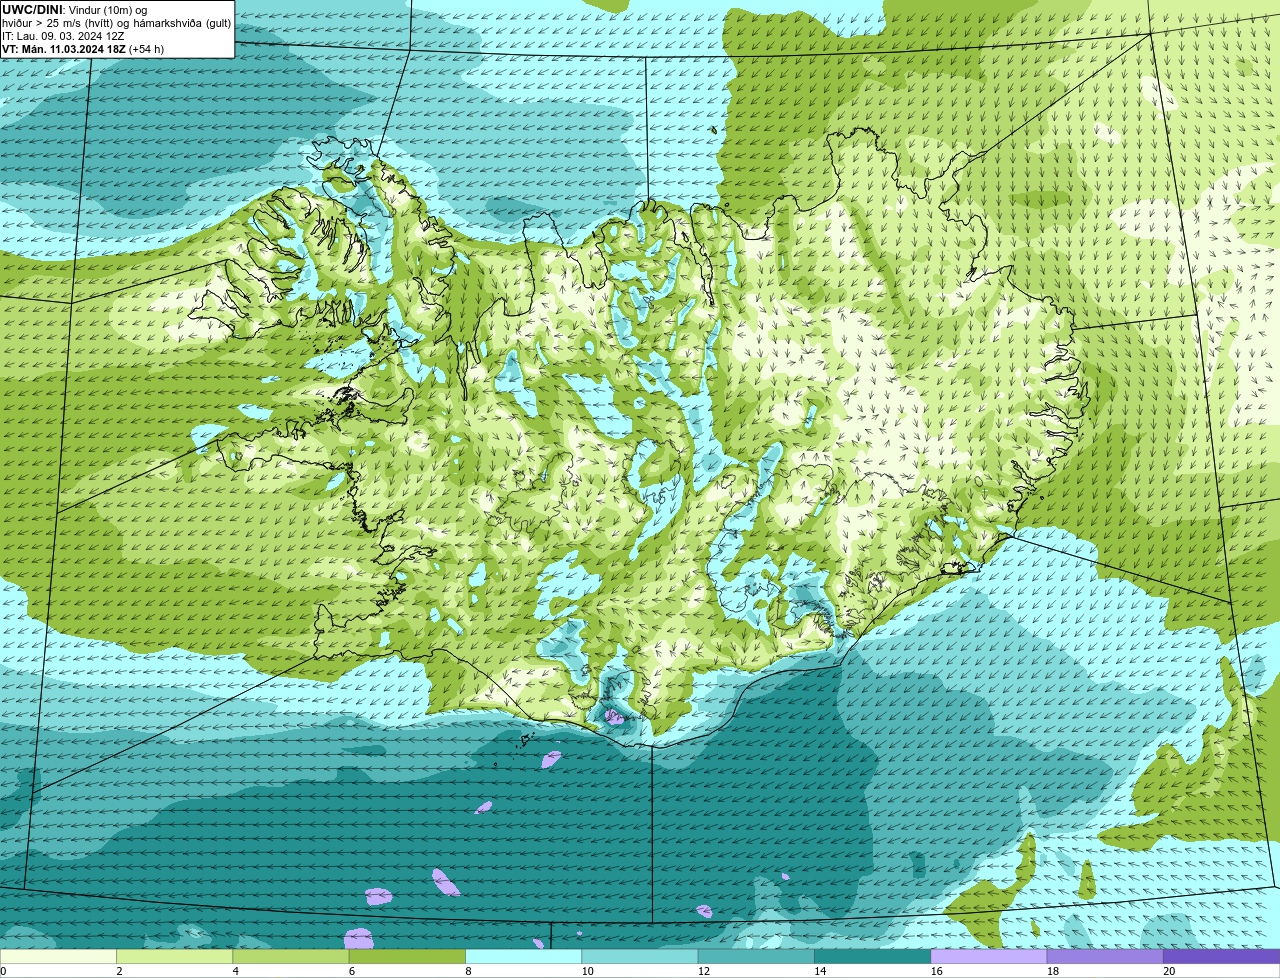Click the legend scale label '16'
Screen dimensions: 1280x978
coord(937,971)
